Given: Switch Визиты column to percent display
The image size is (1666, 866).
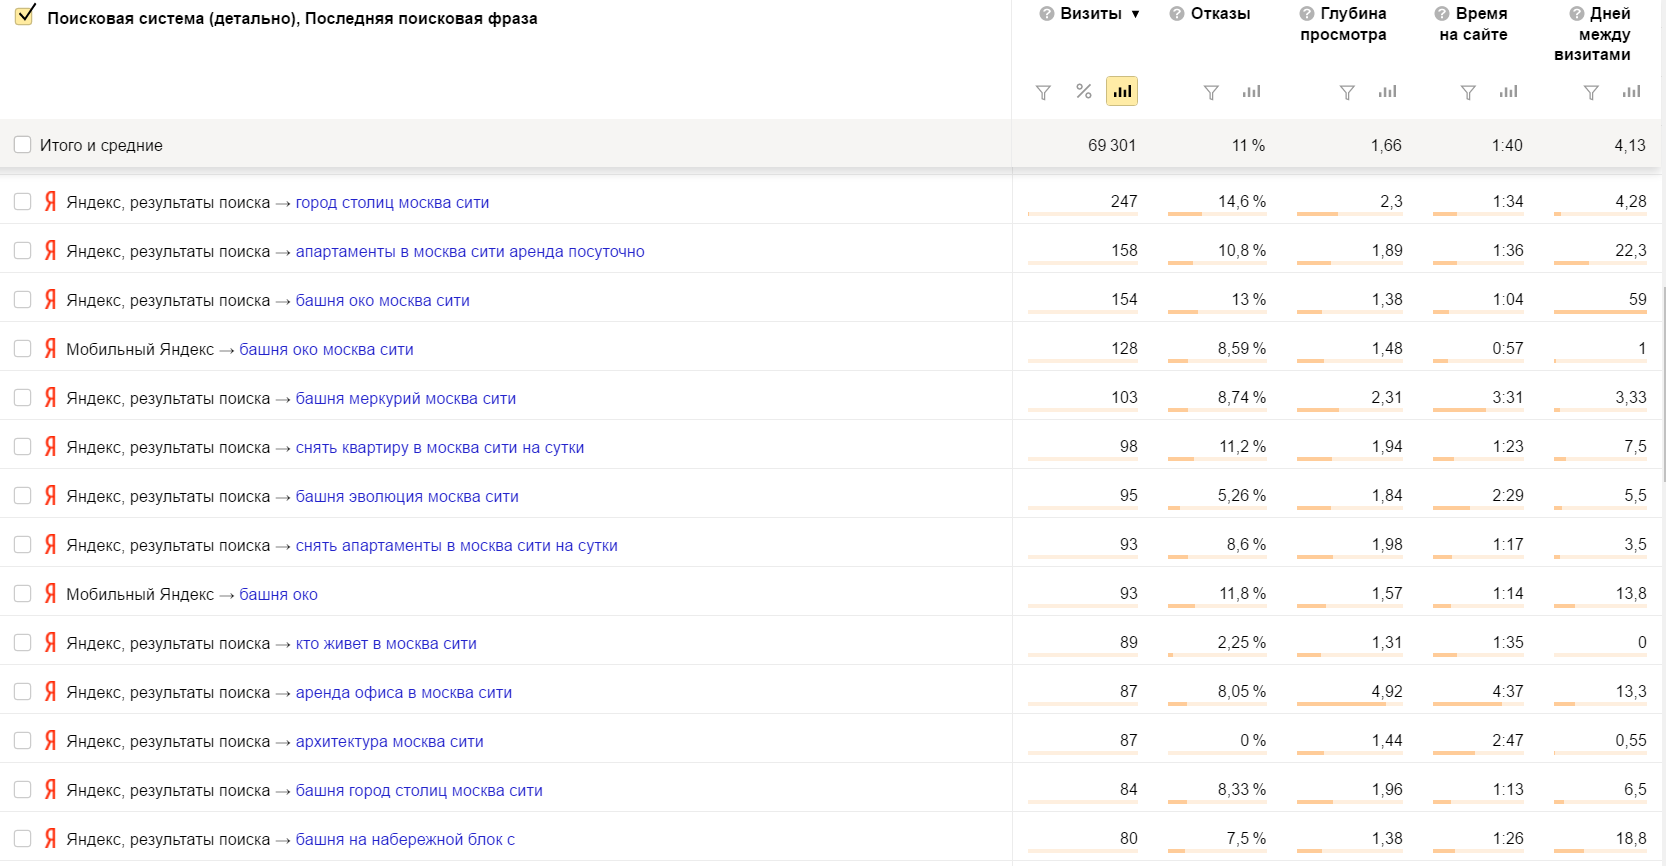Looking at the screenshot, I should (1083, 91).
